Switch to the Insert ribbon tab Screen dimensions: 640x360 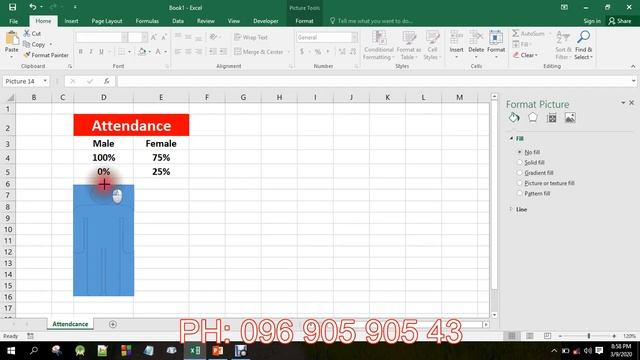tap(71, 21)
